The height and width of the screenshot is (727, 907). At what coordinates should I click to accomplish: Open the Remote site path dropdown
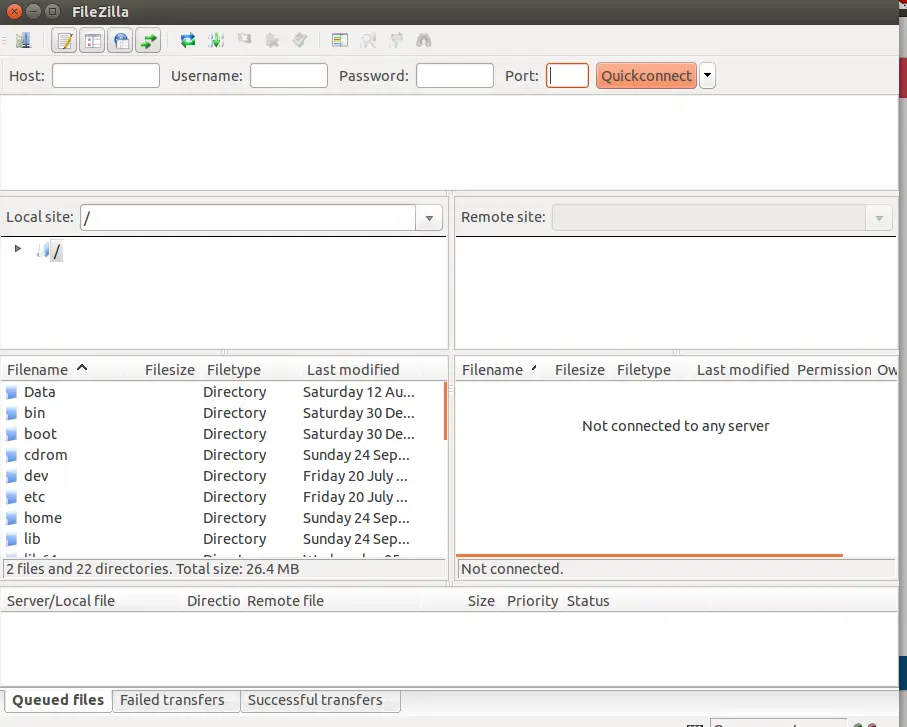[x=879, y=218]
